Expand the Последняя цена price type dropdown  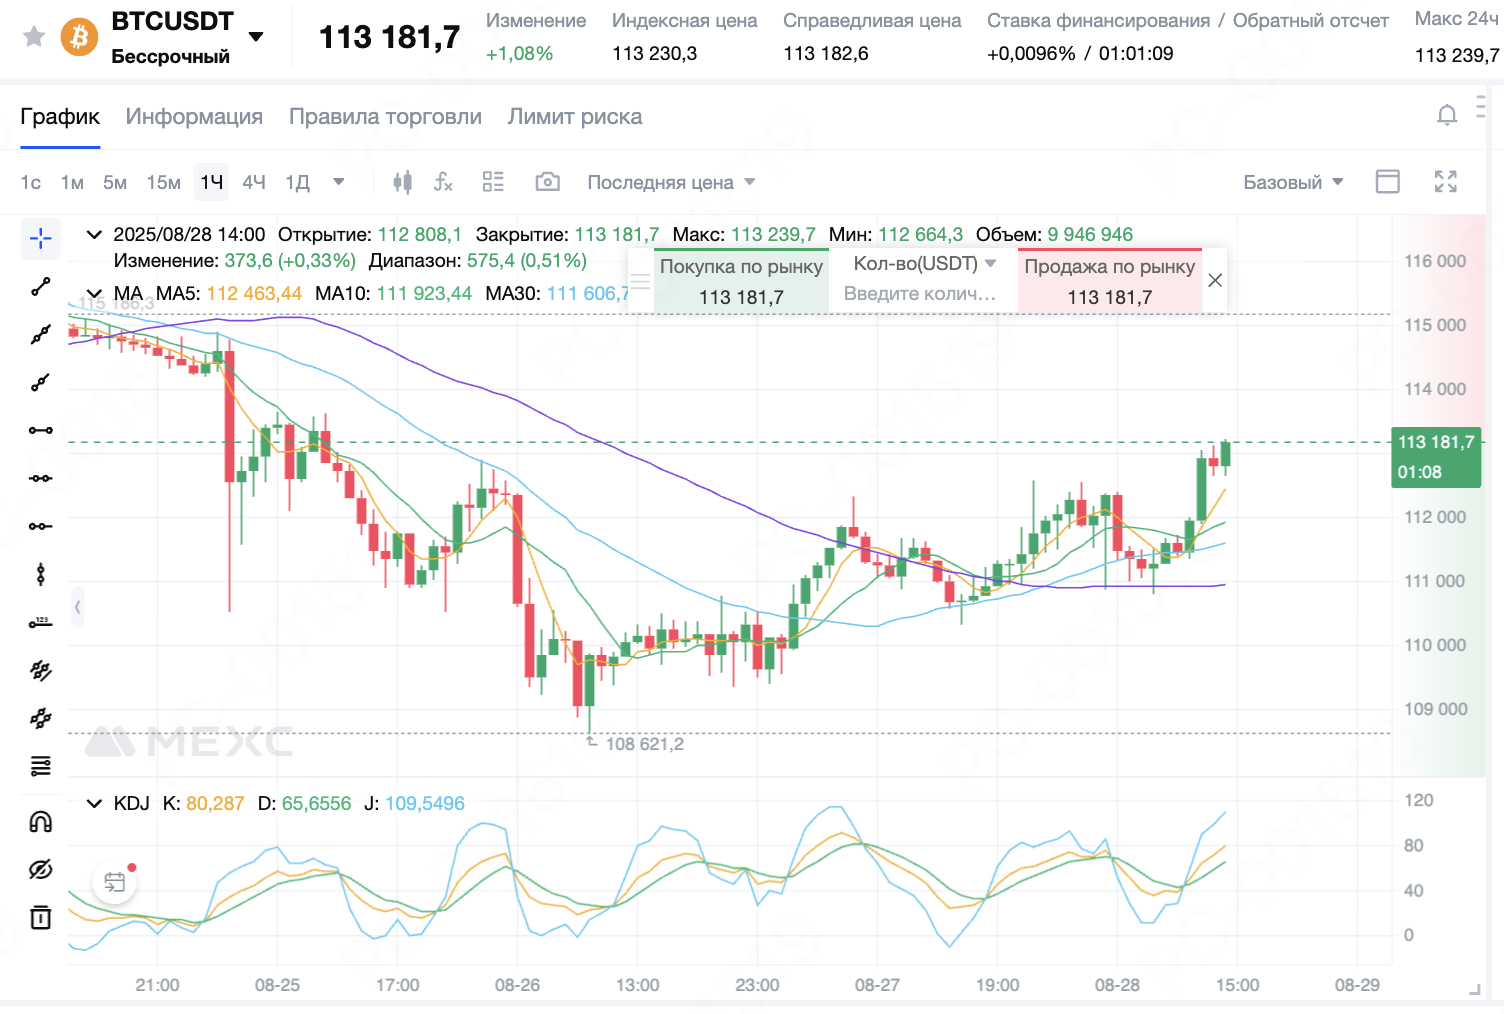pyautogui.click(x=671, y=182)
